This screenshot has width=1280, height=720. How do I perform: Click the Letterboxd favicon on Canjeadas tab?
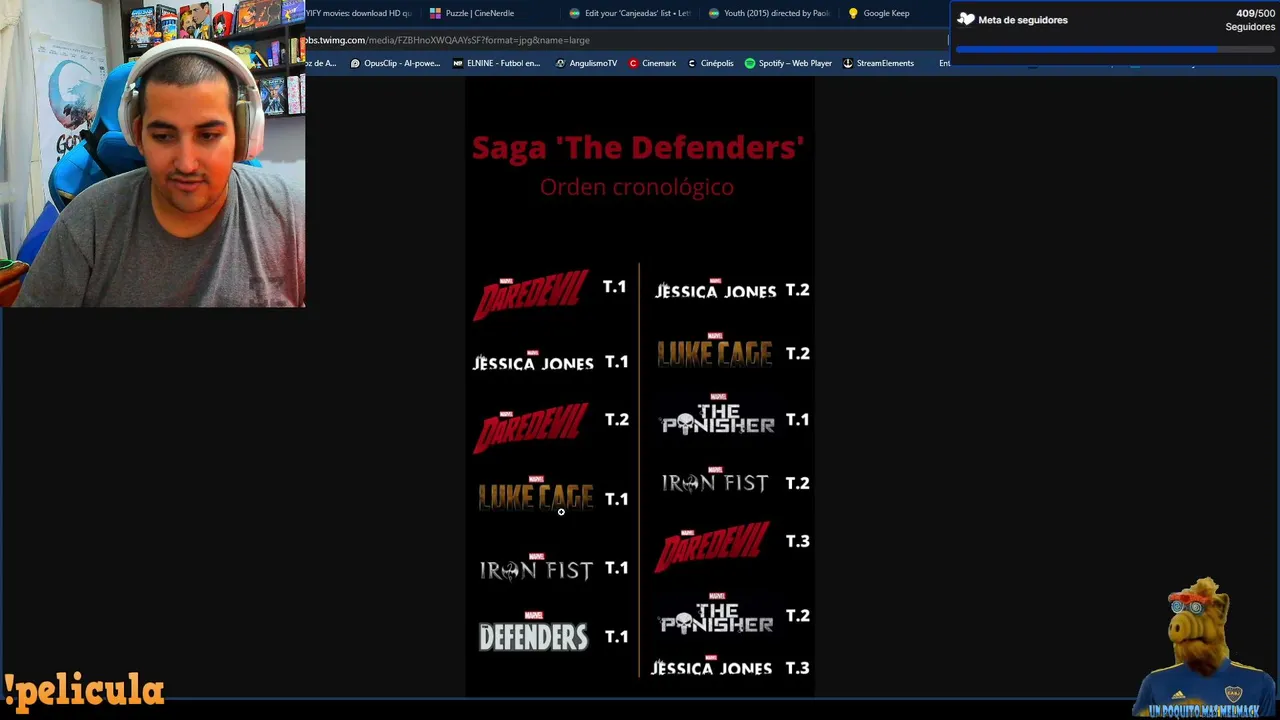574,13
